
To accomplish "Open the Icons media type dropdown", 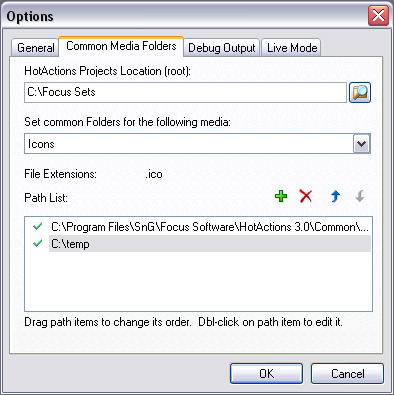I will (x=362, y=144).
